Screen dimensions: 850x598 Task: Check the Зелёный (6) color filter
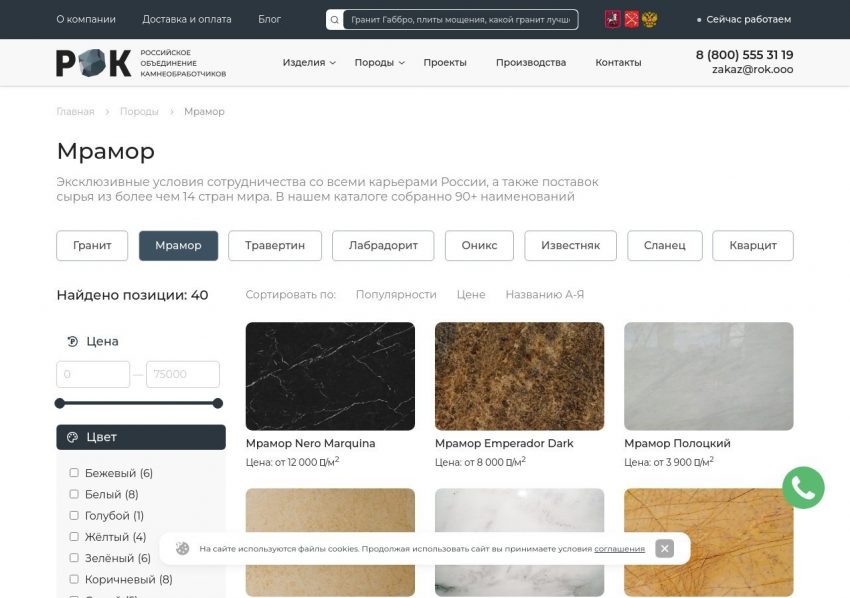click(x=74, y=557)
